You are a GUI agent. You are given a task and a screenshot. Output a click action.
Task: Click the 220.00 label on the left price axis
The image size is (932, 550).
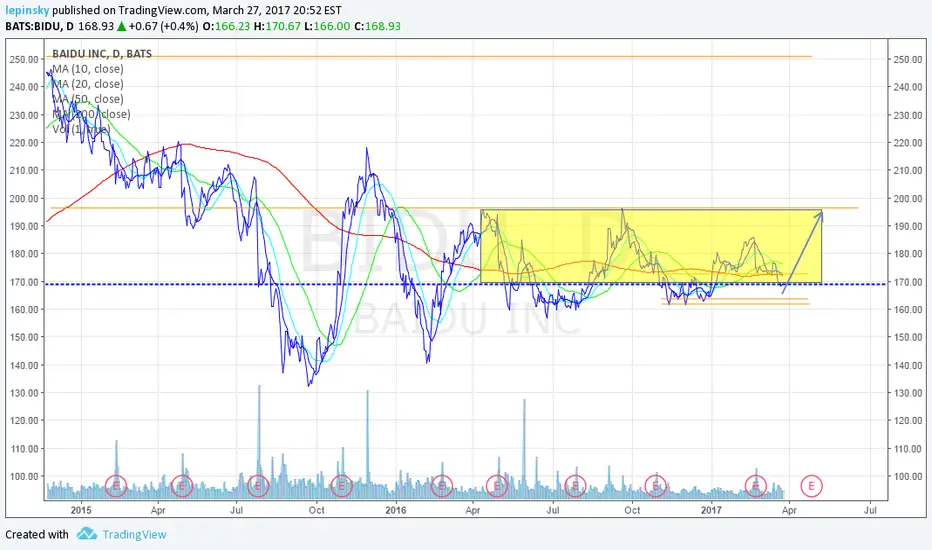(x=24, y=143)
